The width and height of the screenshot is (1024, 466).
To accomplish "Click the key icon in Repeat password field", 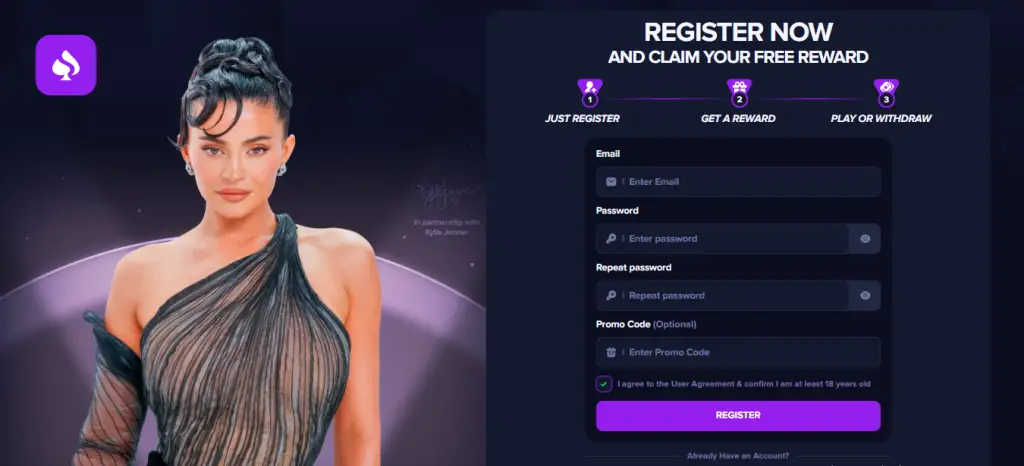I will coord(611,295).
